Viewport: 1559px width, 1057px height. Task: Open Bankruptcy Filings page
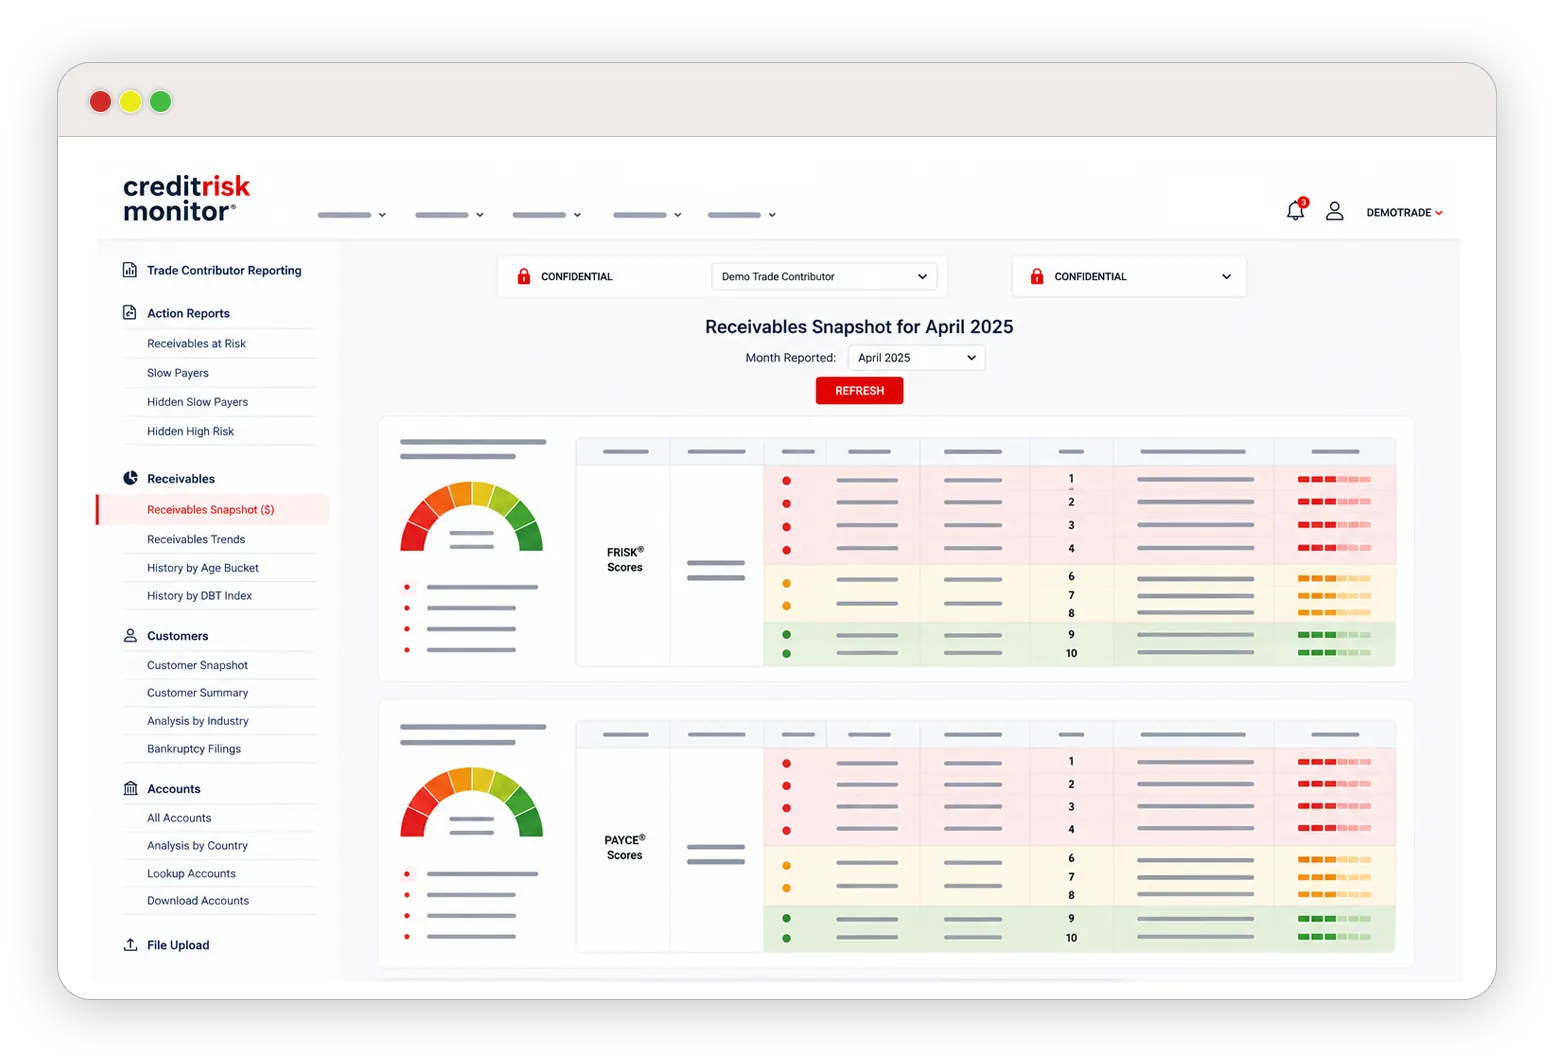[x=194, y=749]
